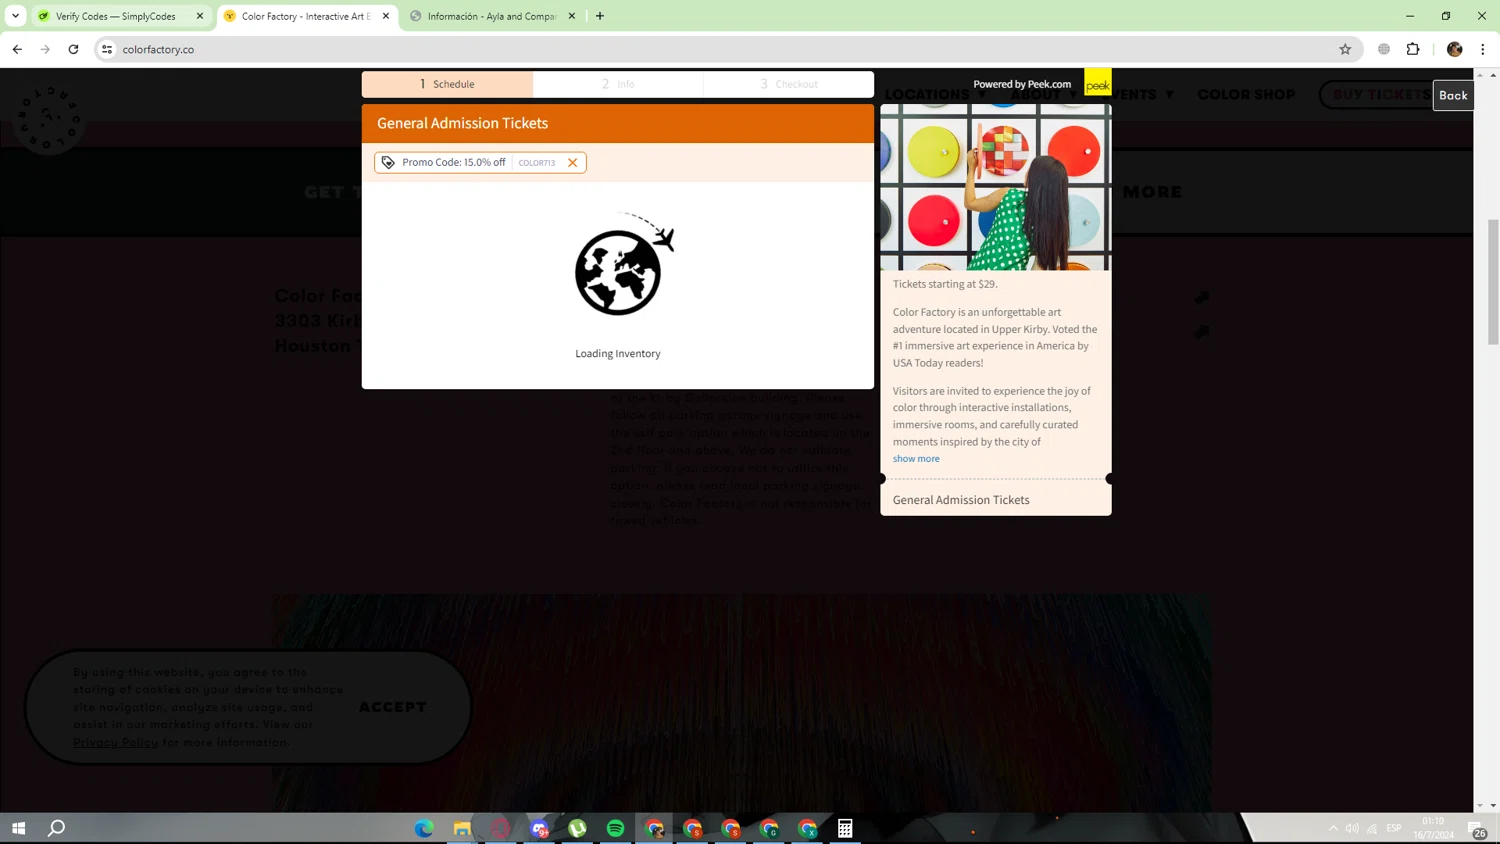The width and height of the screenshot is (1500, 844).
Task: Expand description with show more link
Action: pyautogui.click(x=916, y=459)
